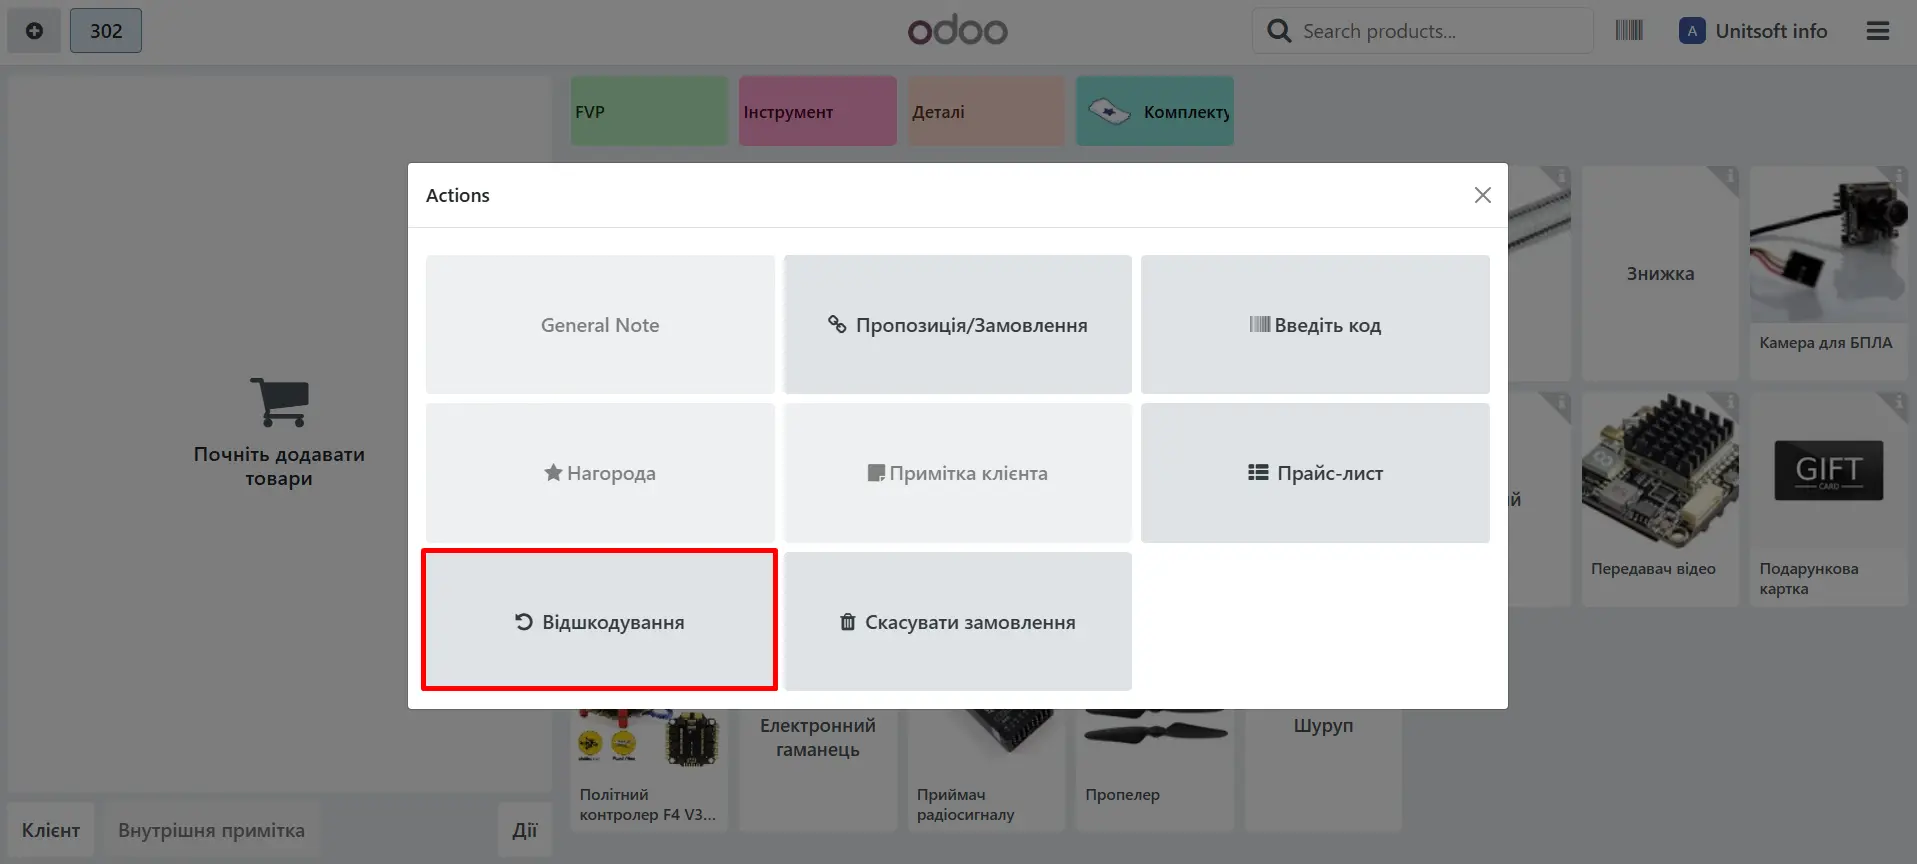
Task: Select the Нагорода reward action
Action: (x=599, y=473)
